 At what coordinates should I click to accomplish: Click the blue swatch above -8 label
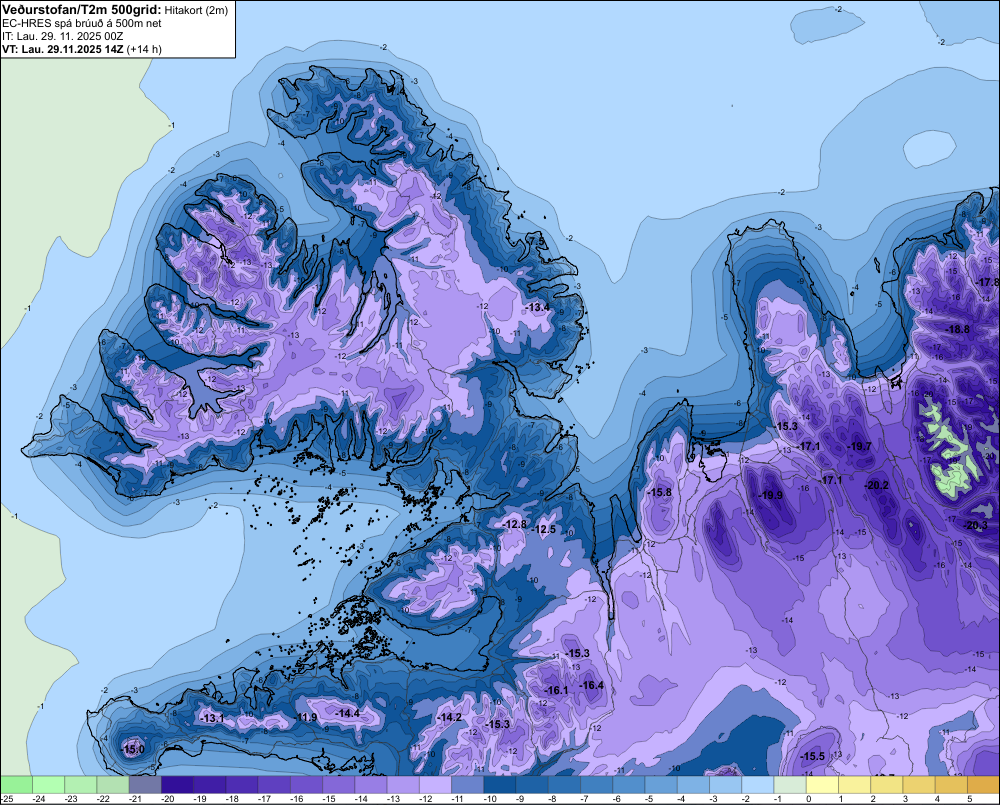pyautogui.click(x=564, y=784)
